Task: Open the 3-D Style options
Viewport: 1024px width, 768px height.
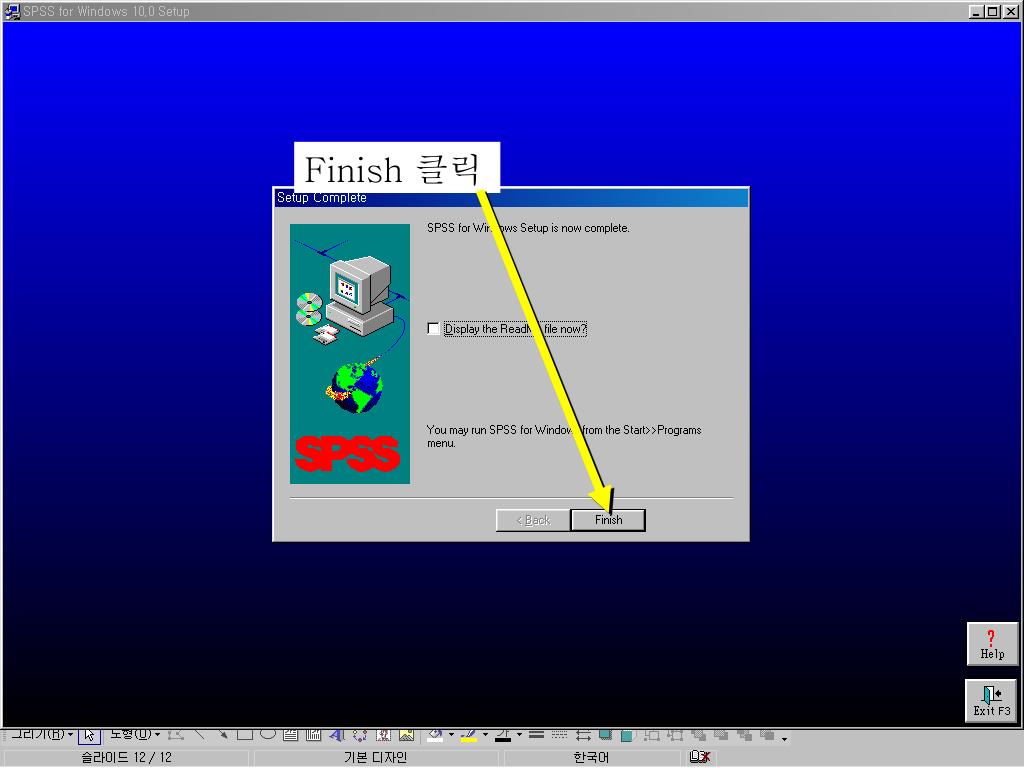Action: (x=627, y=735)
